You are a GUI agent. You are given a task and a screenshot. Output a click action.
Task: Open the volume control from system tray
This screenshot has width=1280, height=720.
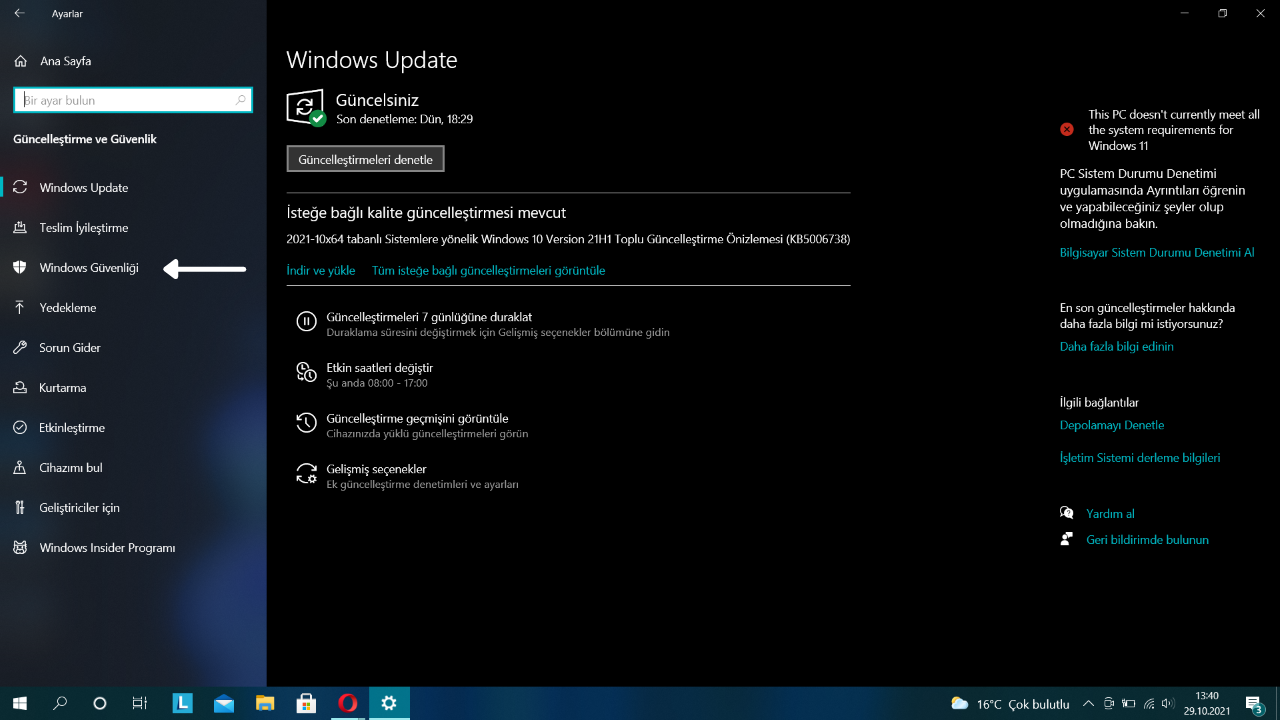[x=1168, y=703]
